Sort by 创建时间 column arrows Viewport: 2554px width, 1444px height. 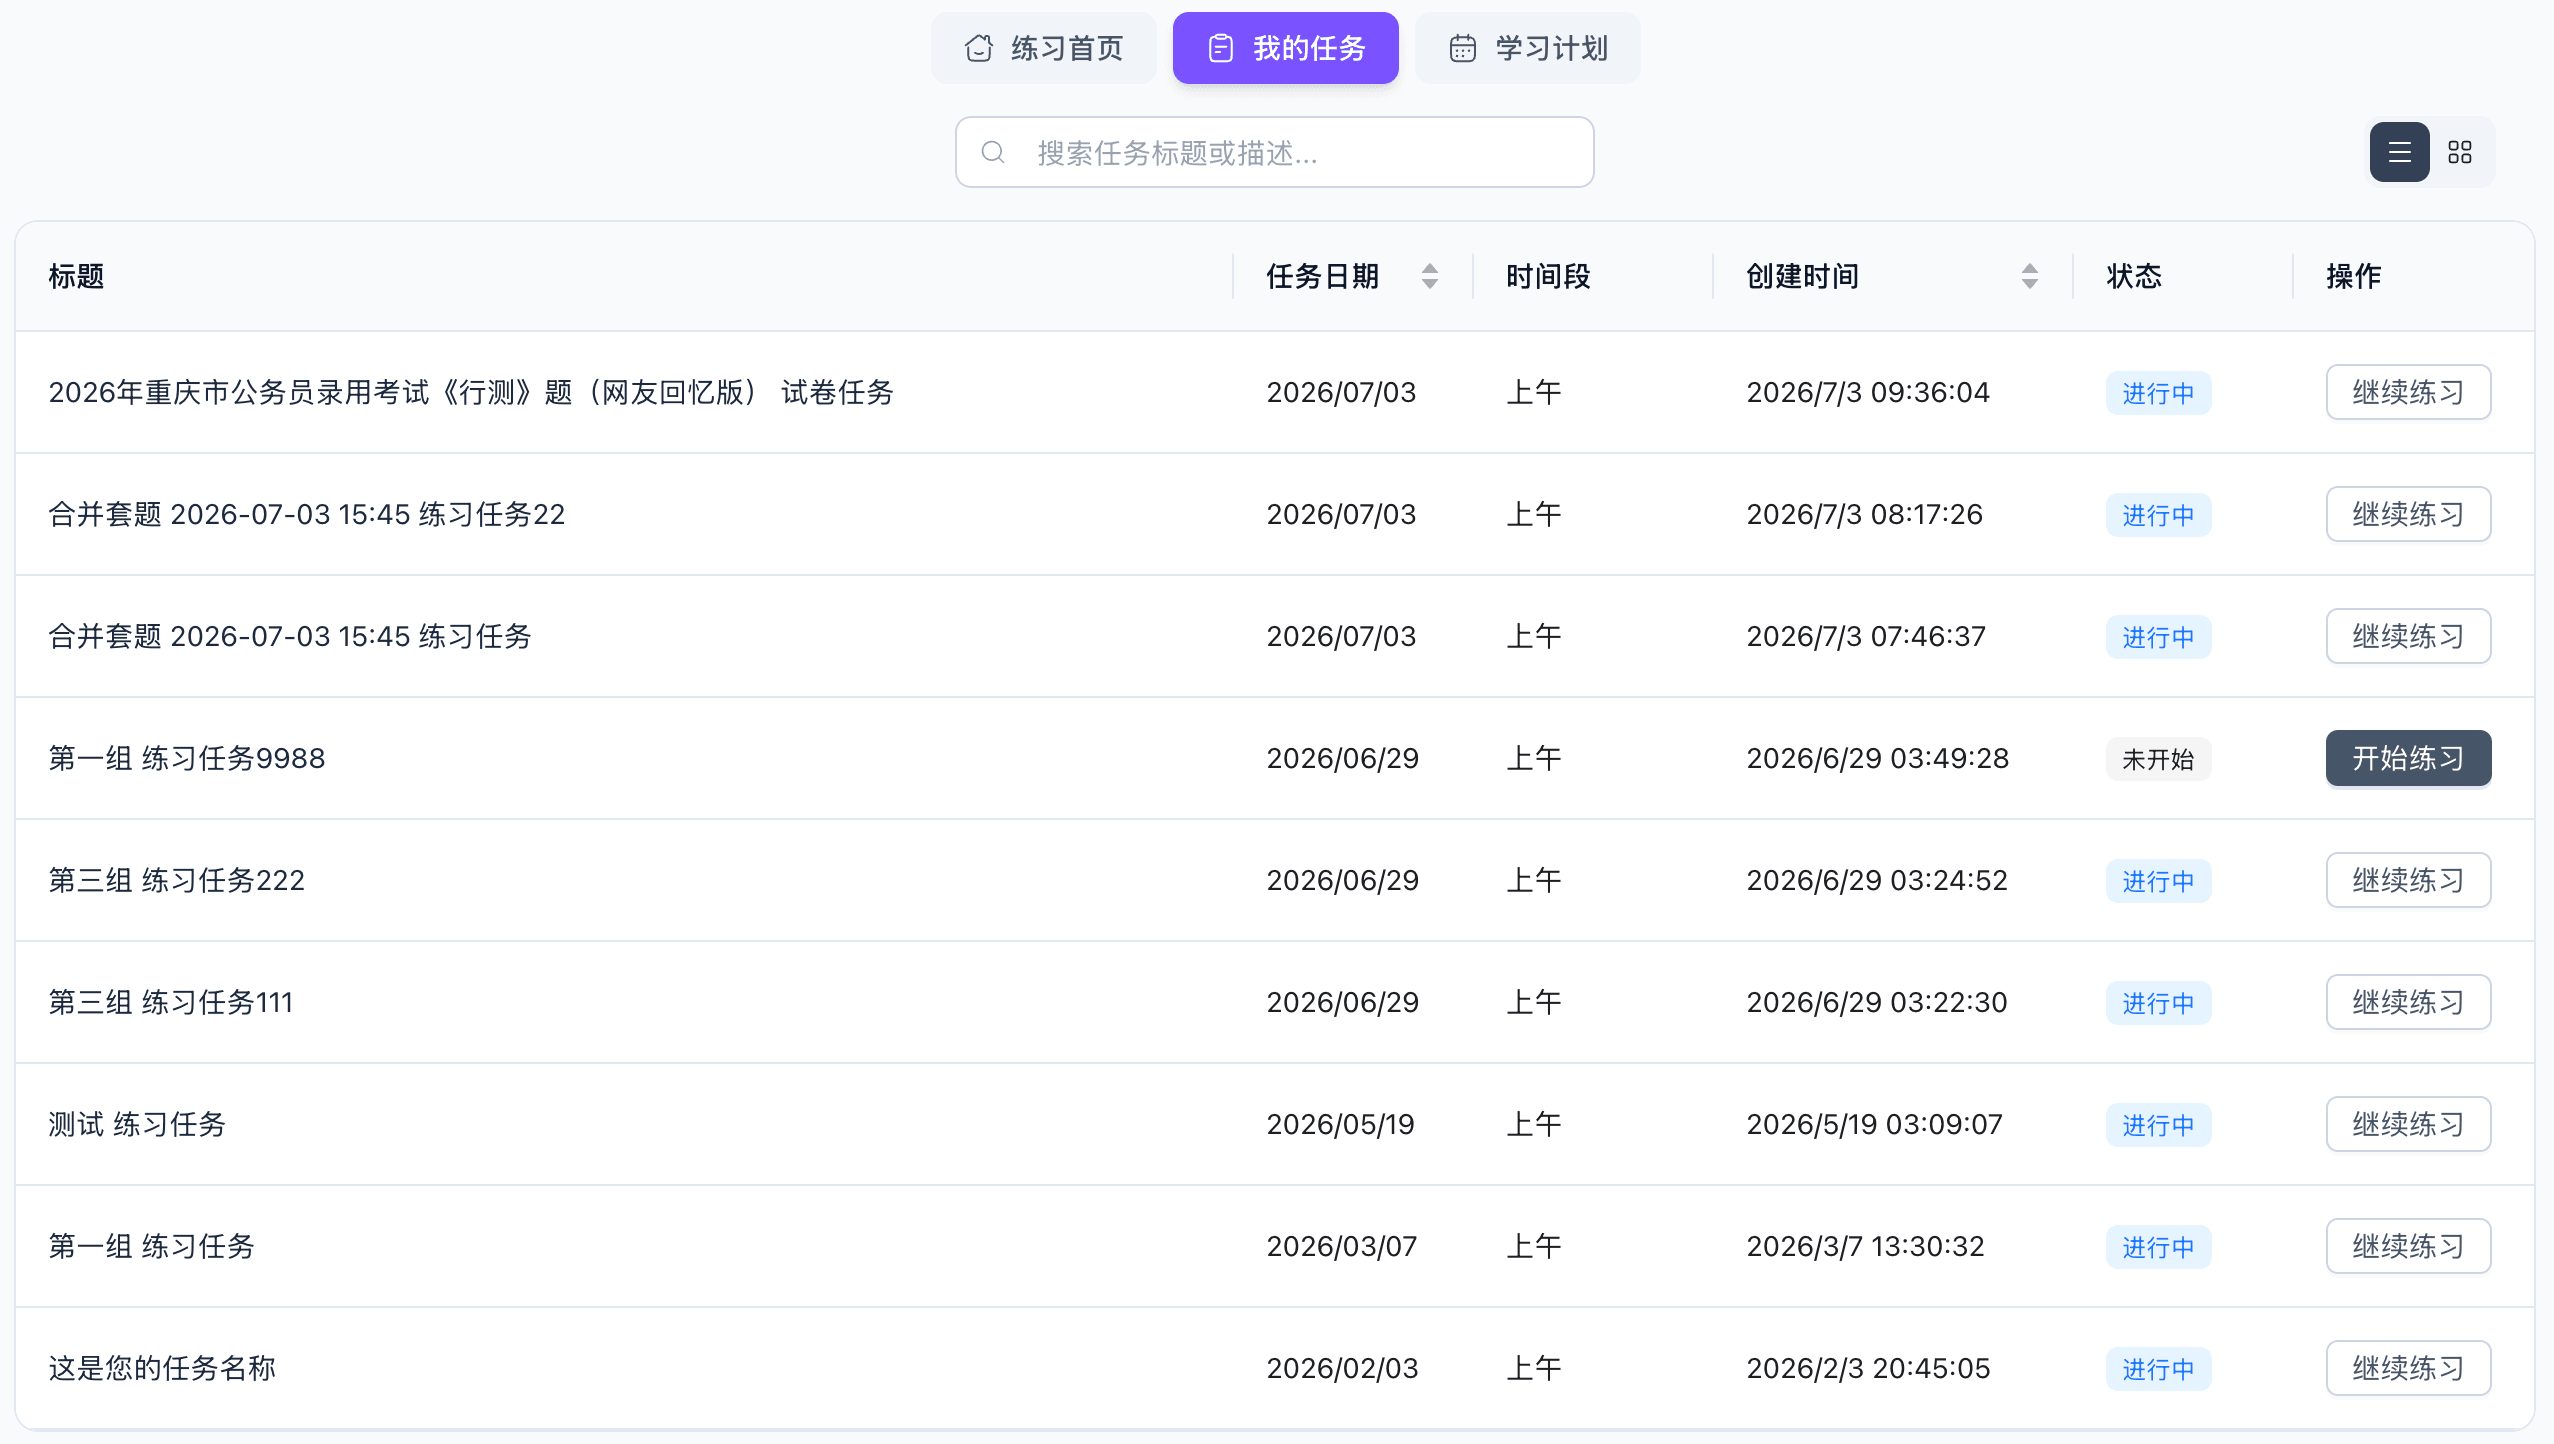[x=2030, y=276]
